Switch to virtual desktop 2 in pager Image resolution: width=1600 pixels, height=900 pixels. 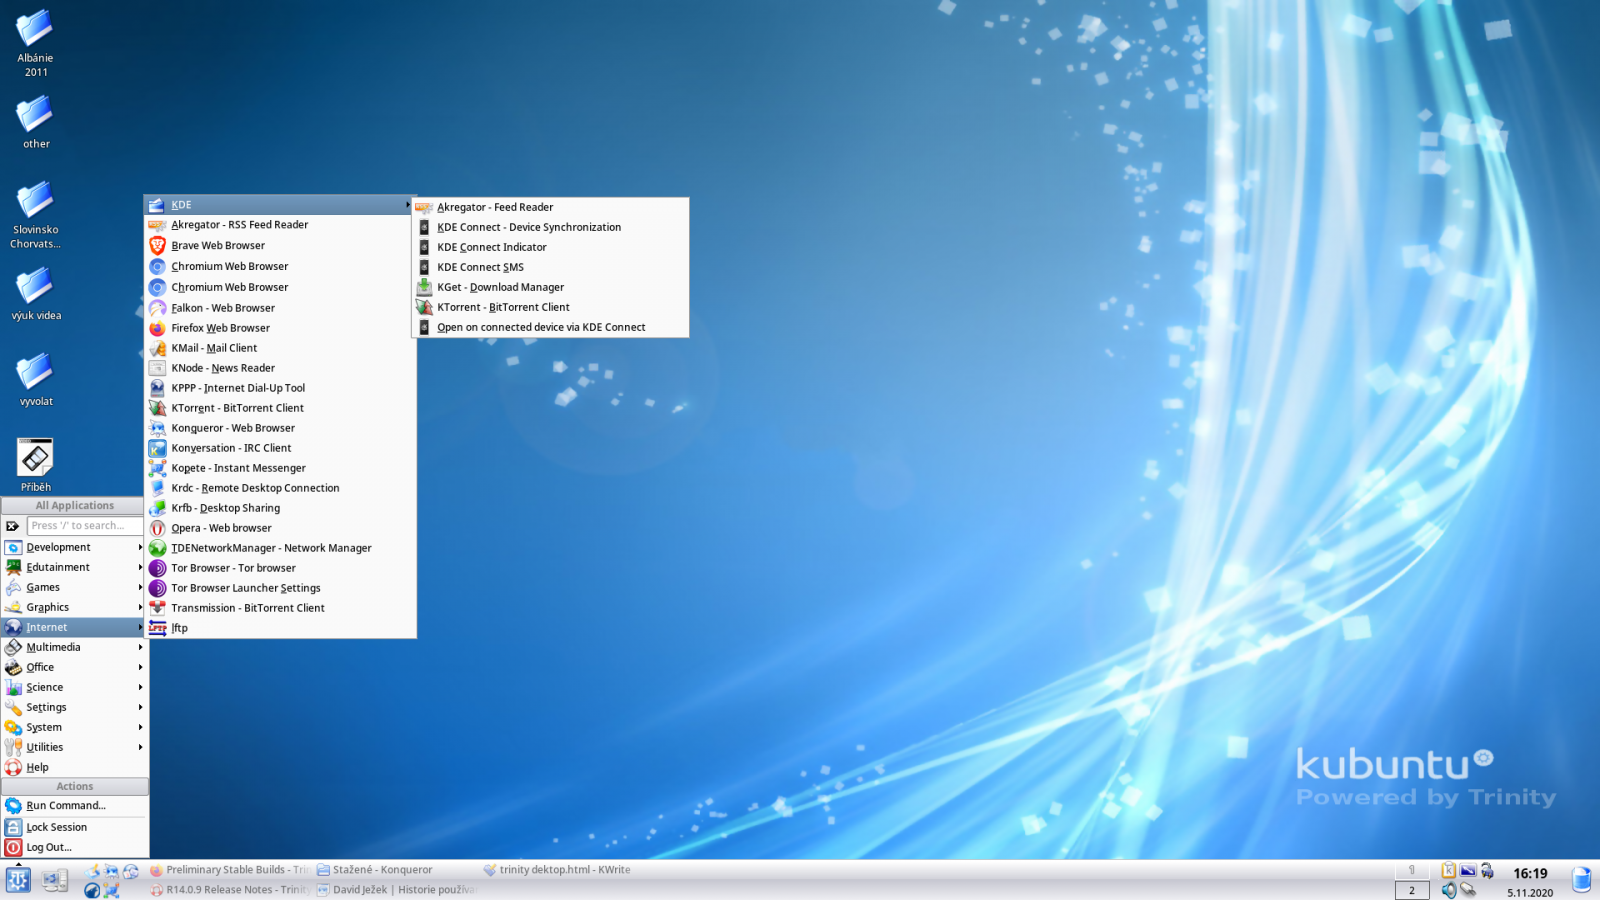coord(1412,890)
